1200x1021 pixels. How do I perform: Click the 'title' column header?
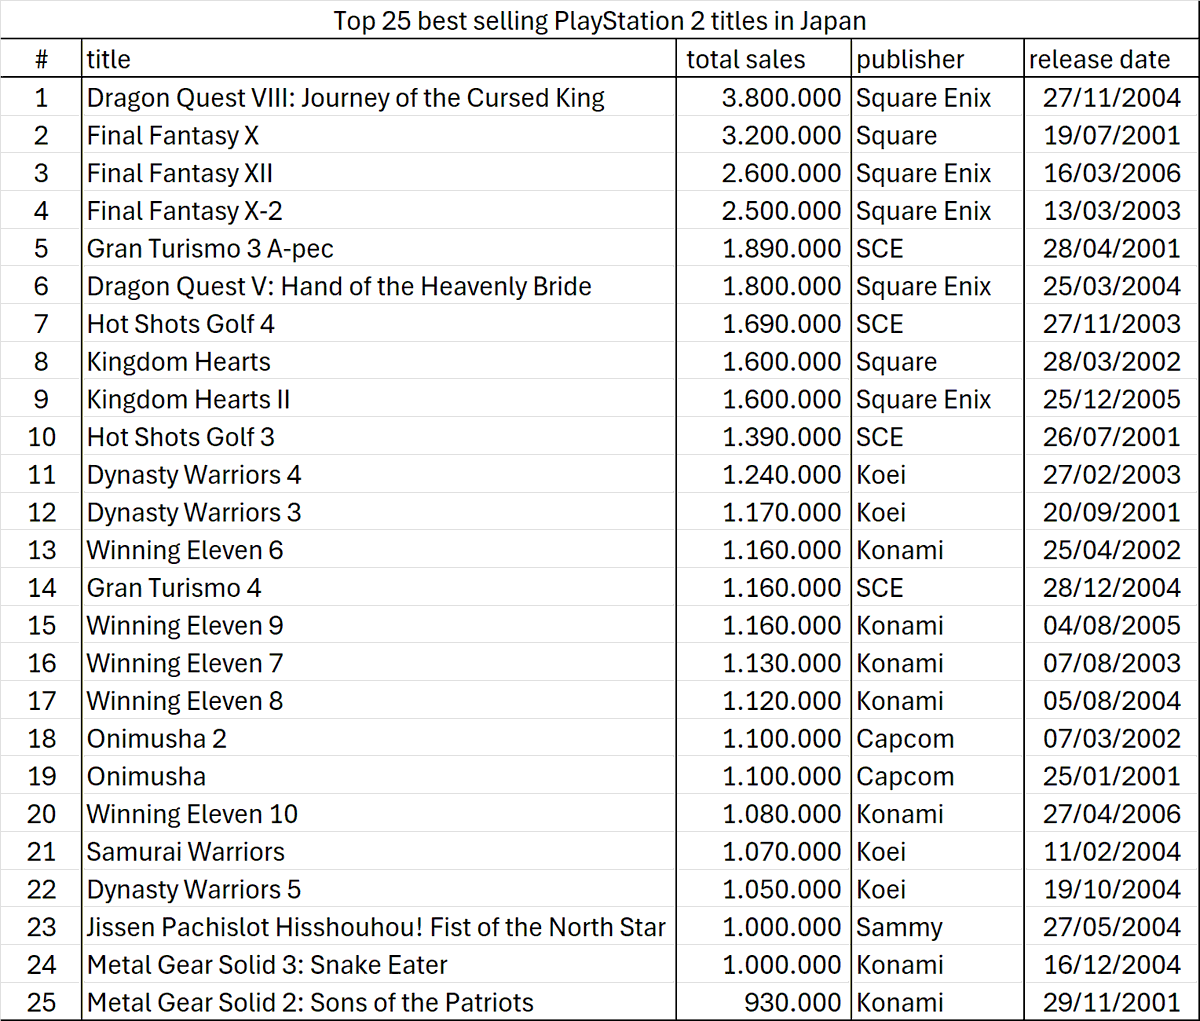click(x=379, y=59)
